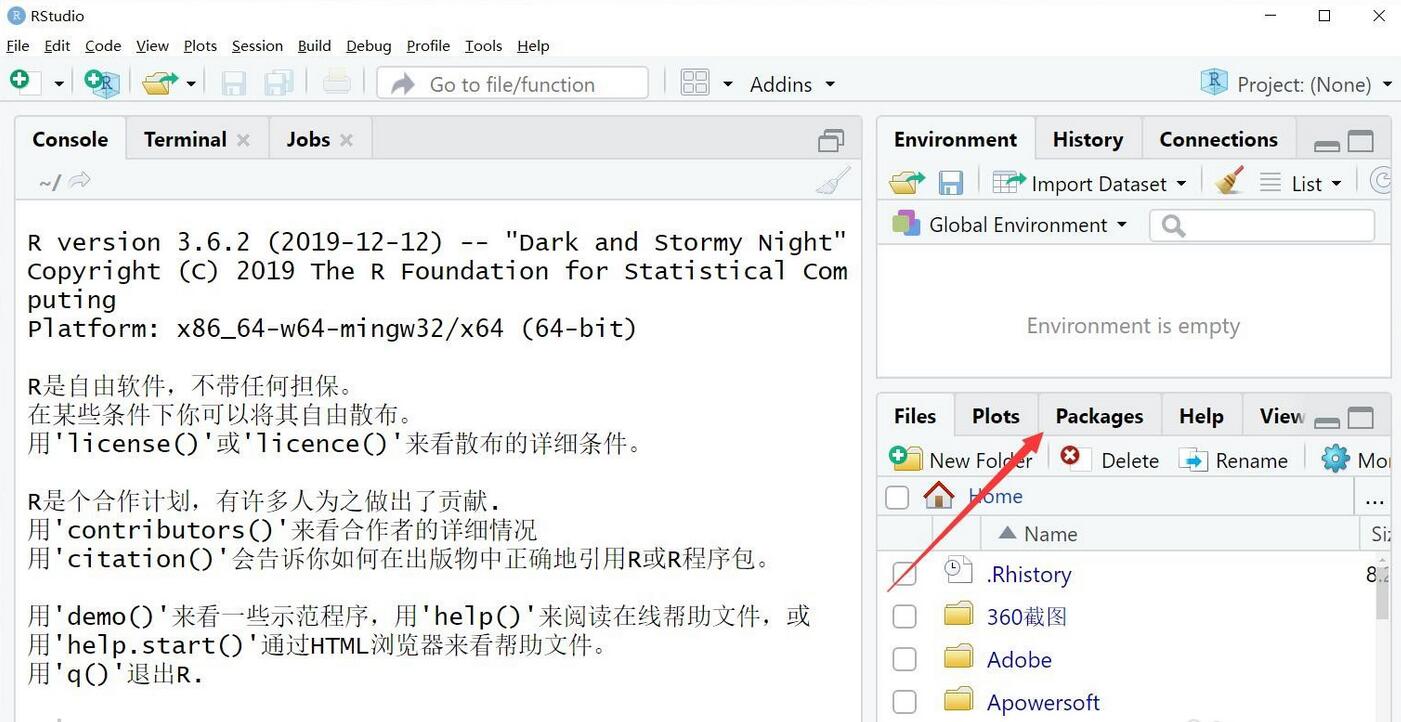The image size is (1401, 722).
Task: Save workspace with disk icon in Environment
Action: click(x=950, y=183)
